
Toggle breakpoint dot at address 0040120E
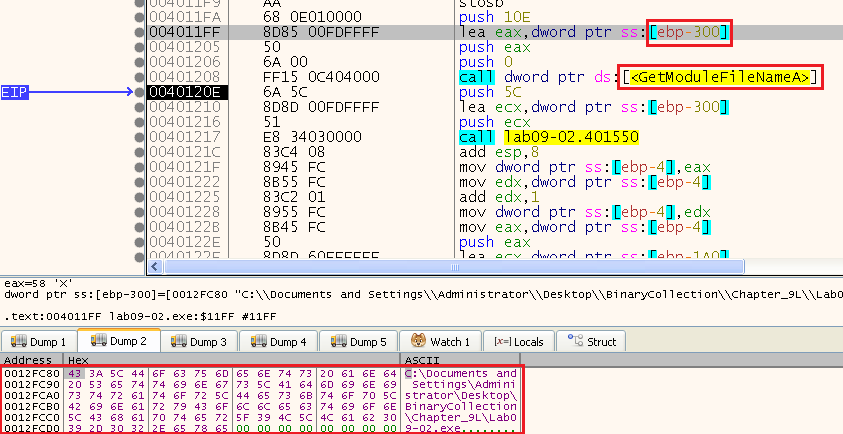[138, 92]
